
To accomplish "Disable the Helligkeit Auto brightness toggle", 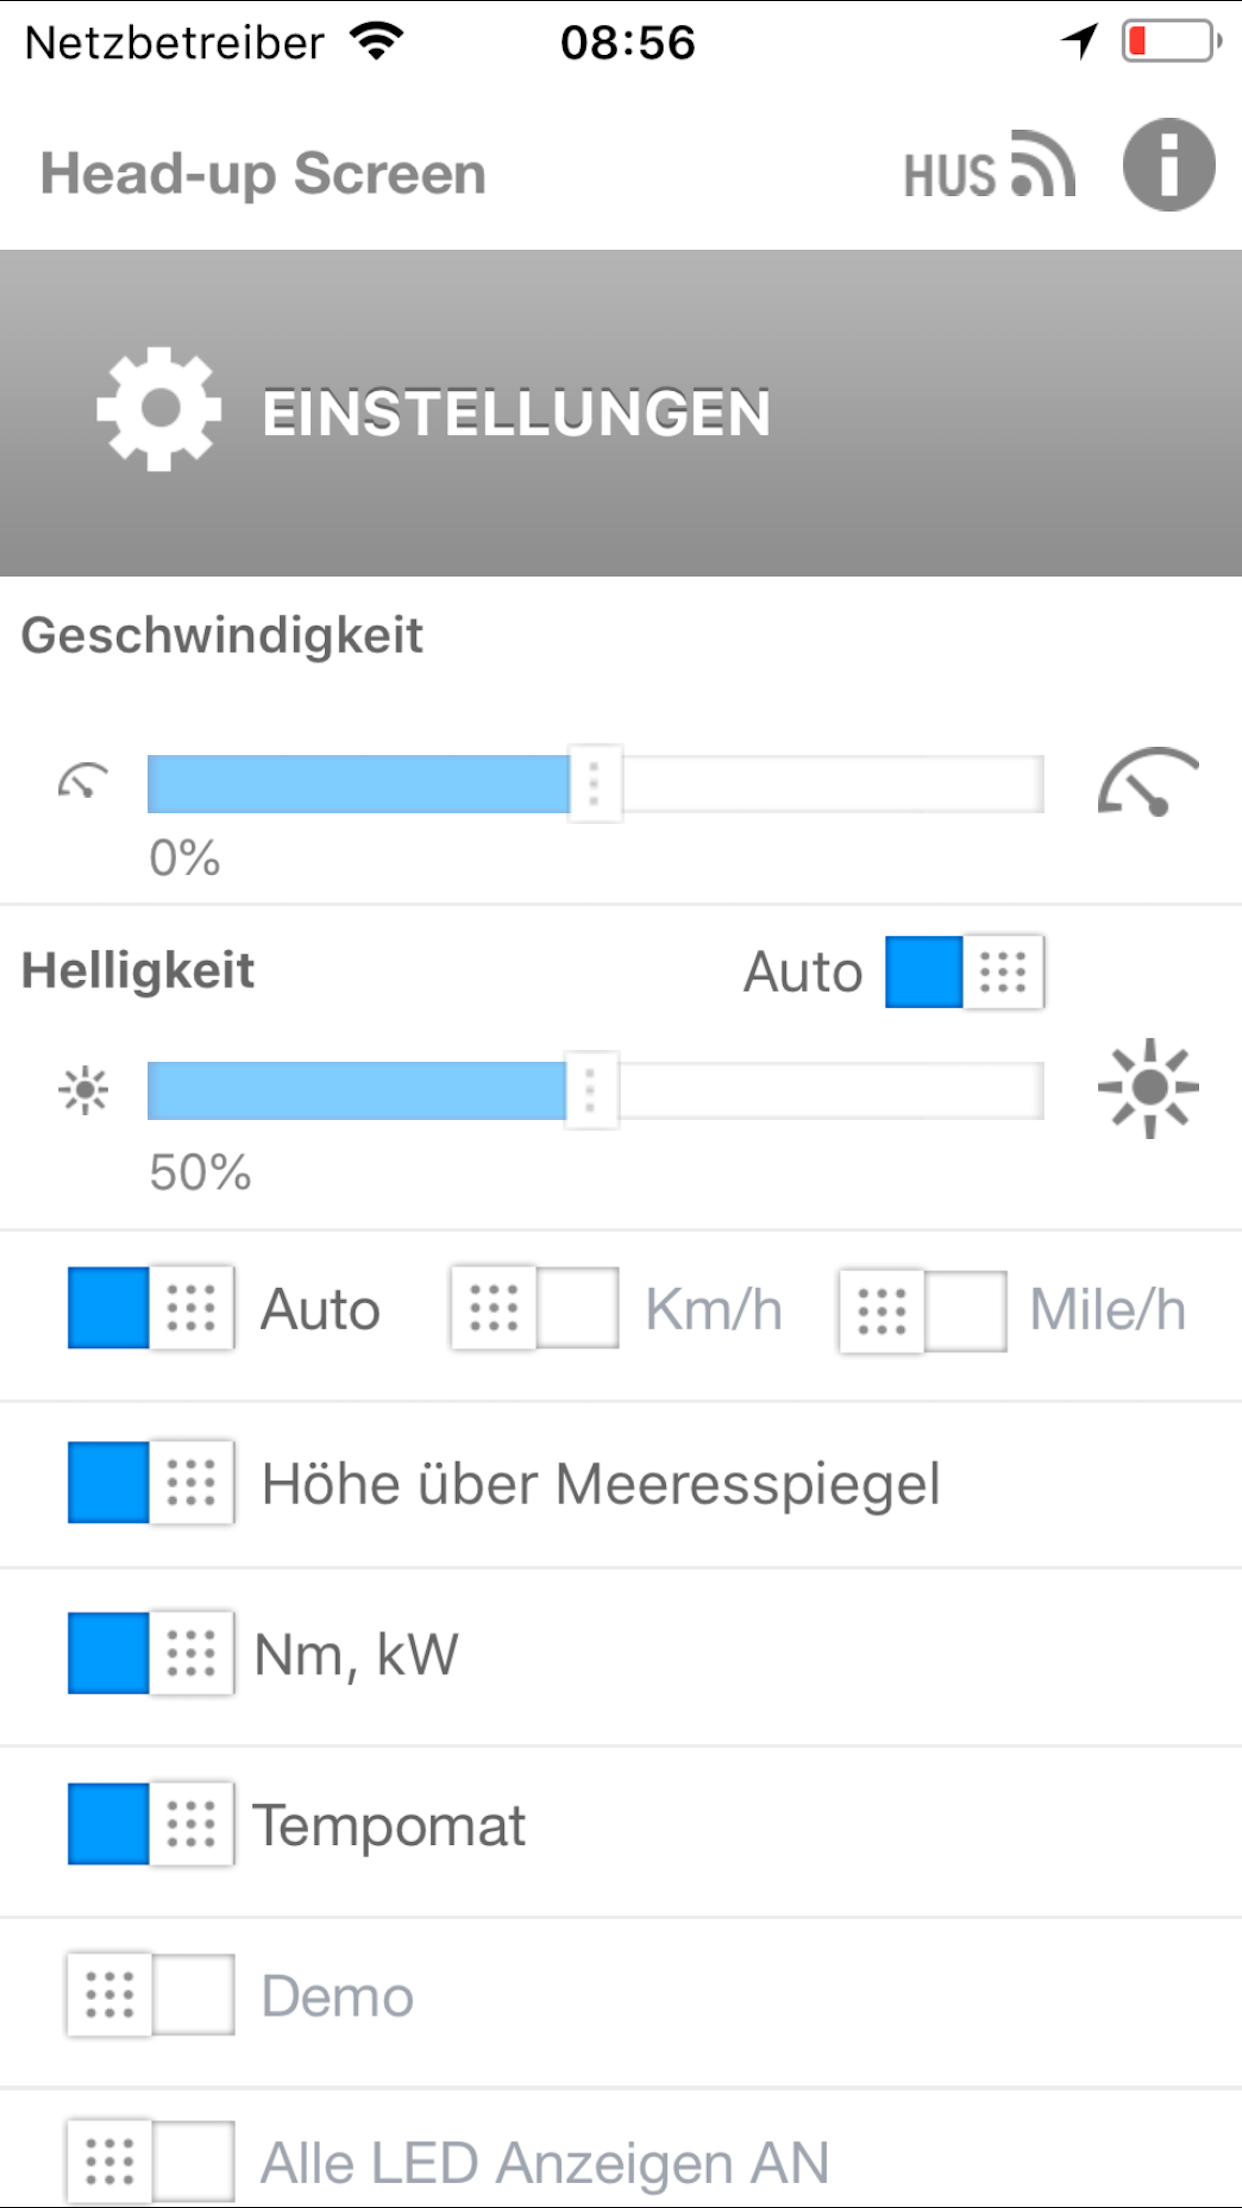I will pyautogui.click(x=964, y=972).
